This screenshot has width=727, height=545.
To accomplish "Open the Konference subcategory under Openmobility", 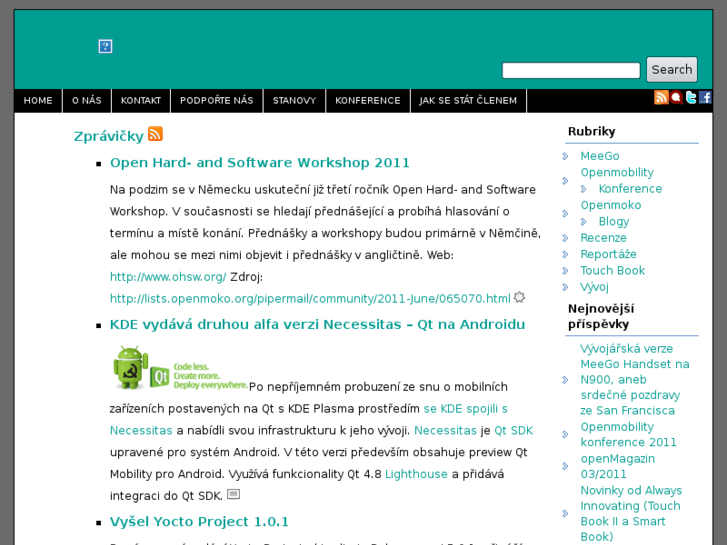I will (630, 189).
